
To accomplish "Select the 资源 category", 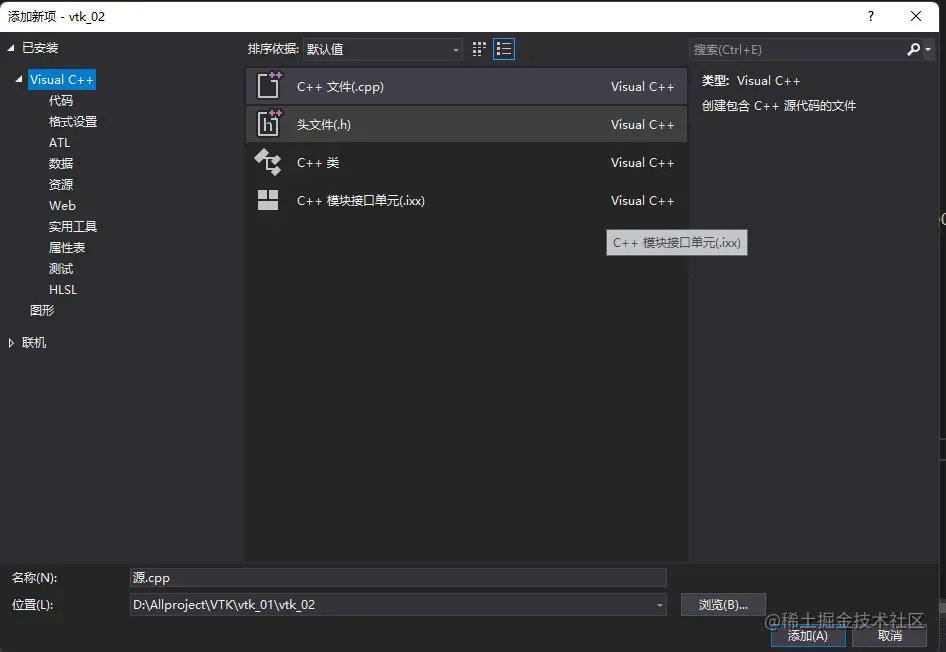I will pyautogui.click(x=60, y=185).
